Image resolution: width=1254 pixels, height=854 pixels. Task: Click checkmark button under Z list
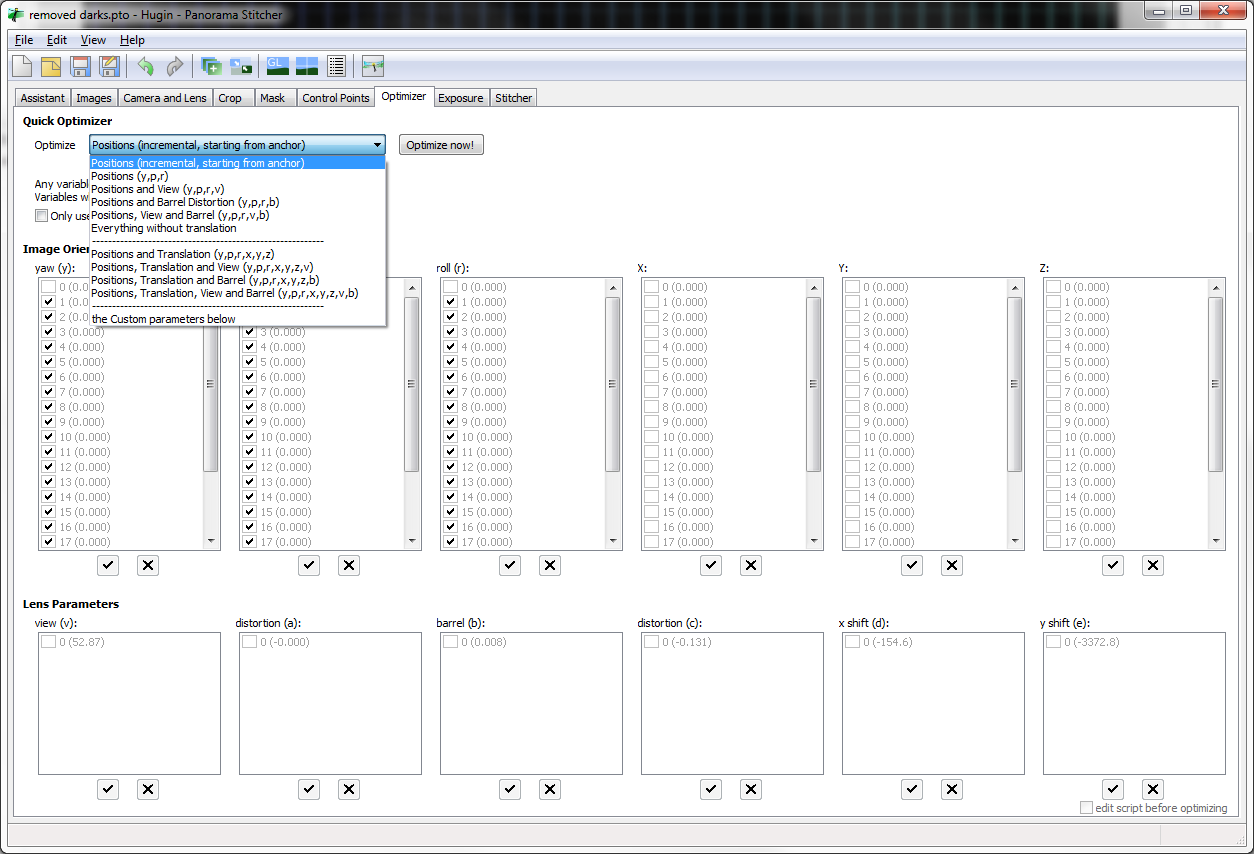[1113, 565]
